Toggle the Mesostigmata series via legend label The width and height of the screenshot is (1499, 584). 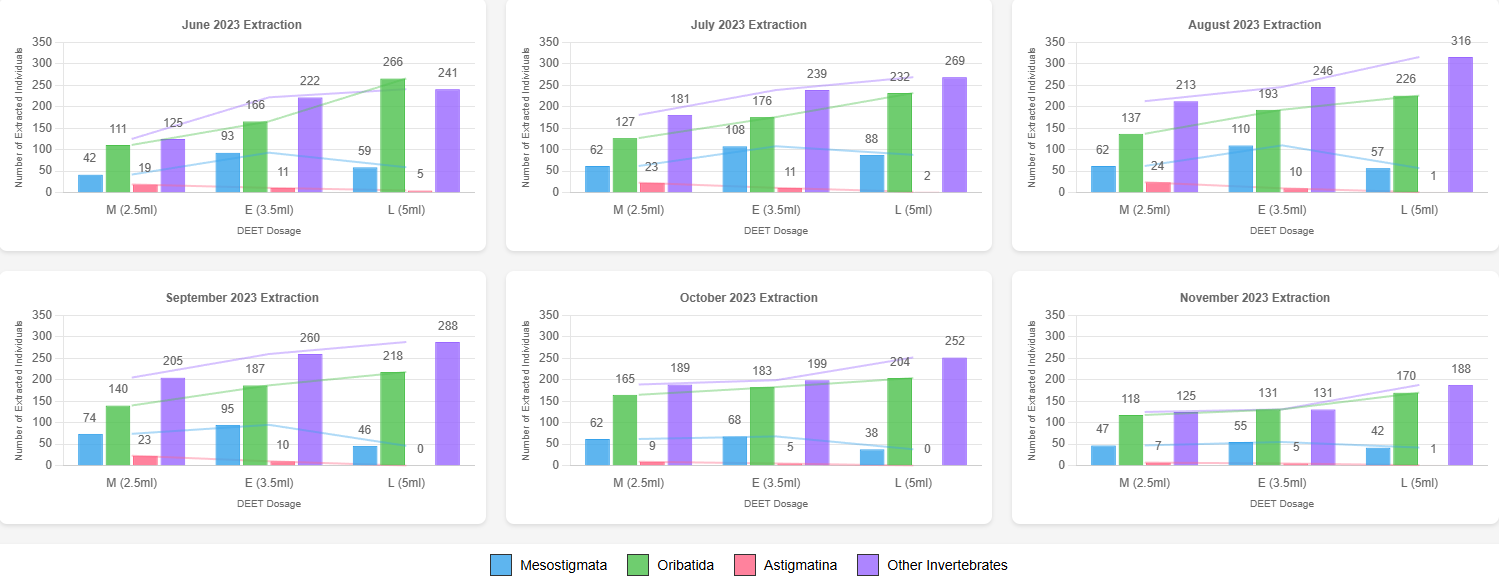pyautogui.click(x=563, y=565)
